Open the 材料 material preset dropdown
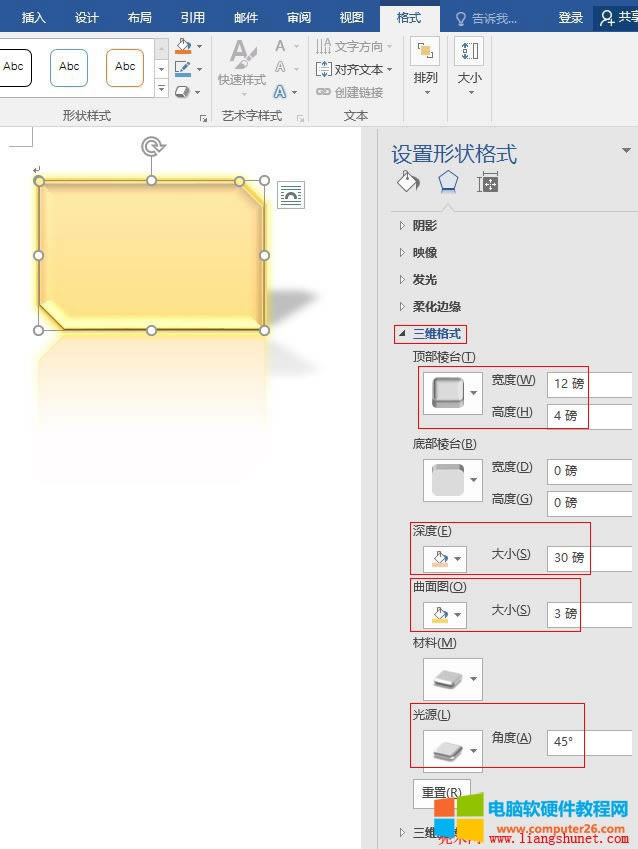The image size is (638, 849). click(x=453, y=679)
